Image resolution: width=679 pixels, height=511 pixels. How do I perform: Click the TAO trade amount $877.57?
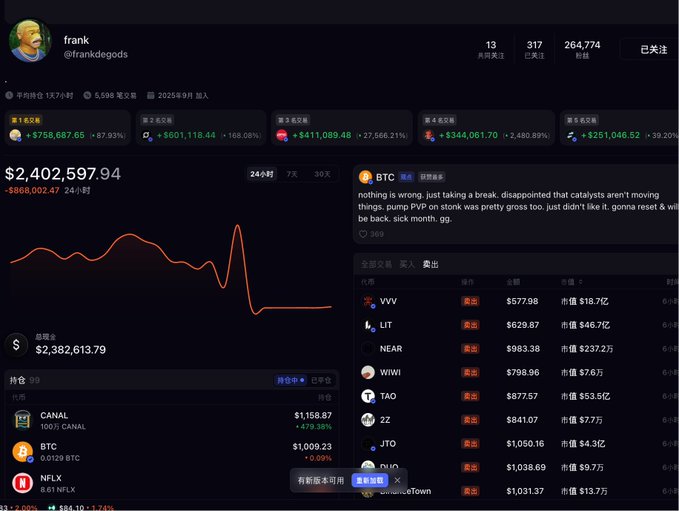click(522, 396)
